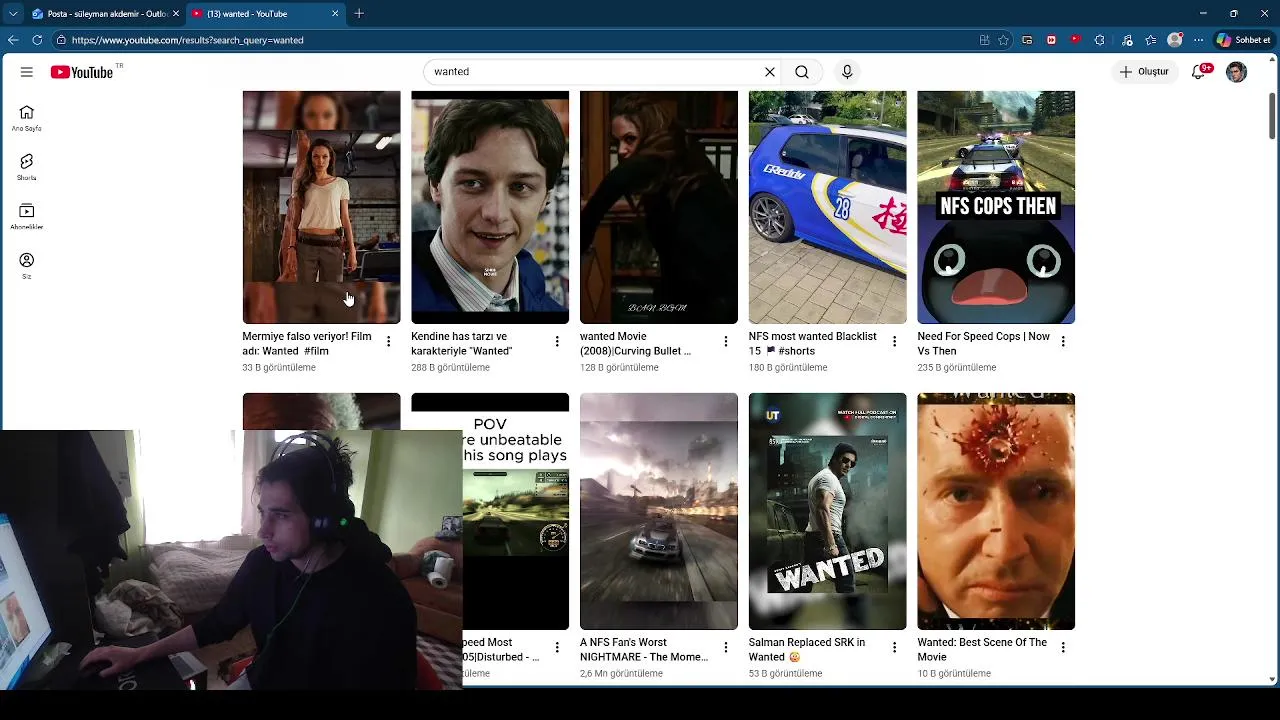This screenshot has width=1280, height=720.
Task: Open the Siz (You) sidebar item
Action: [x=27, y=265]
